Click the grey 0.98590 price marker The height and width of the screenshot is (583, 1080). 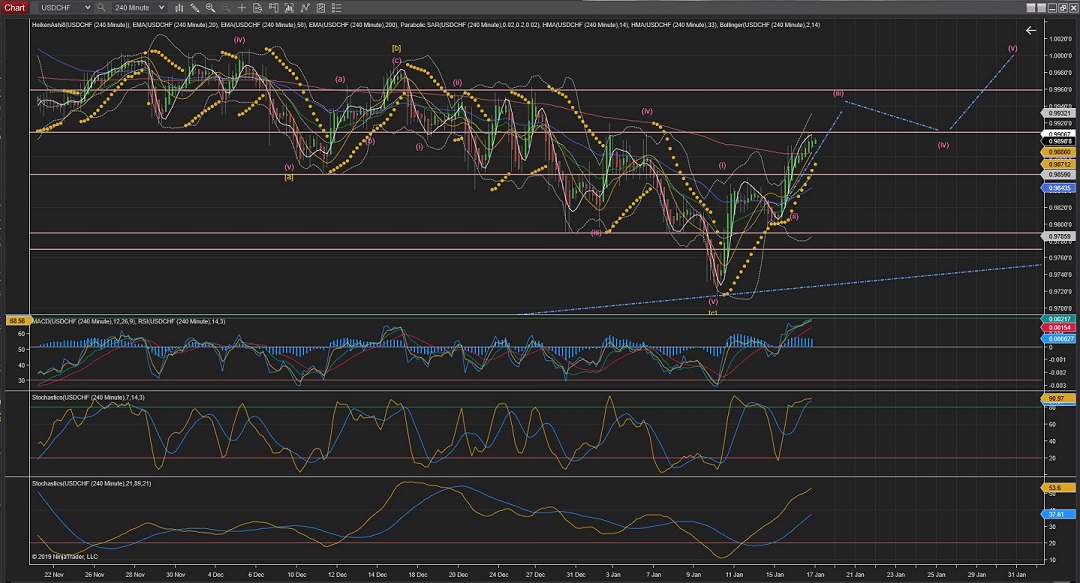point(1059,175)
